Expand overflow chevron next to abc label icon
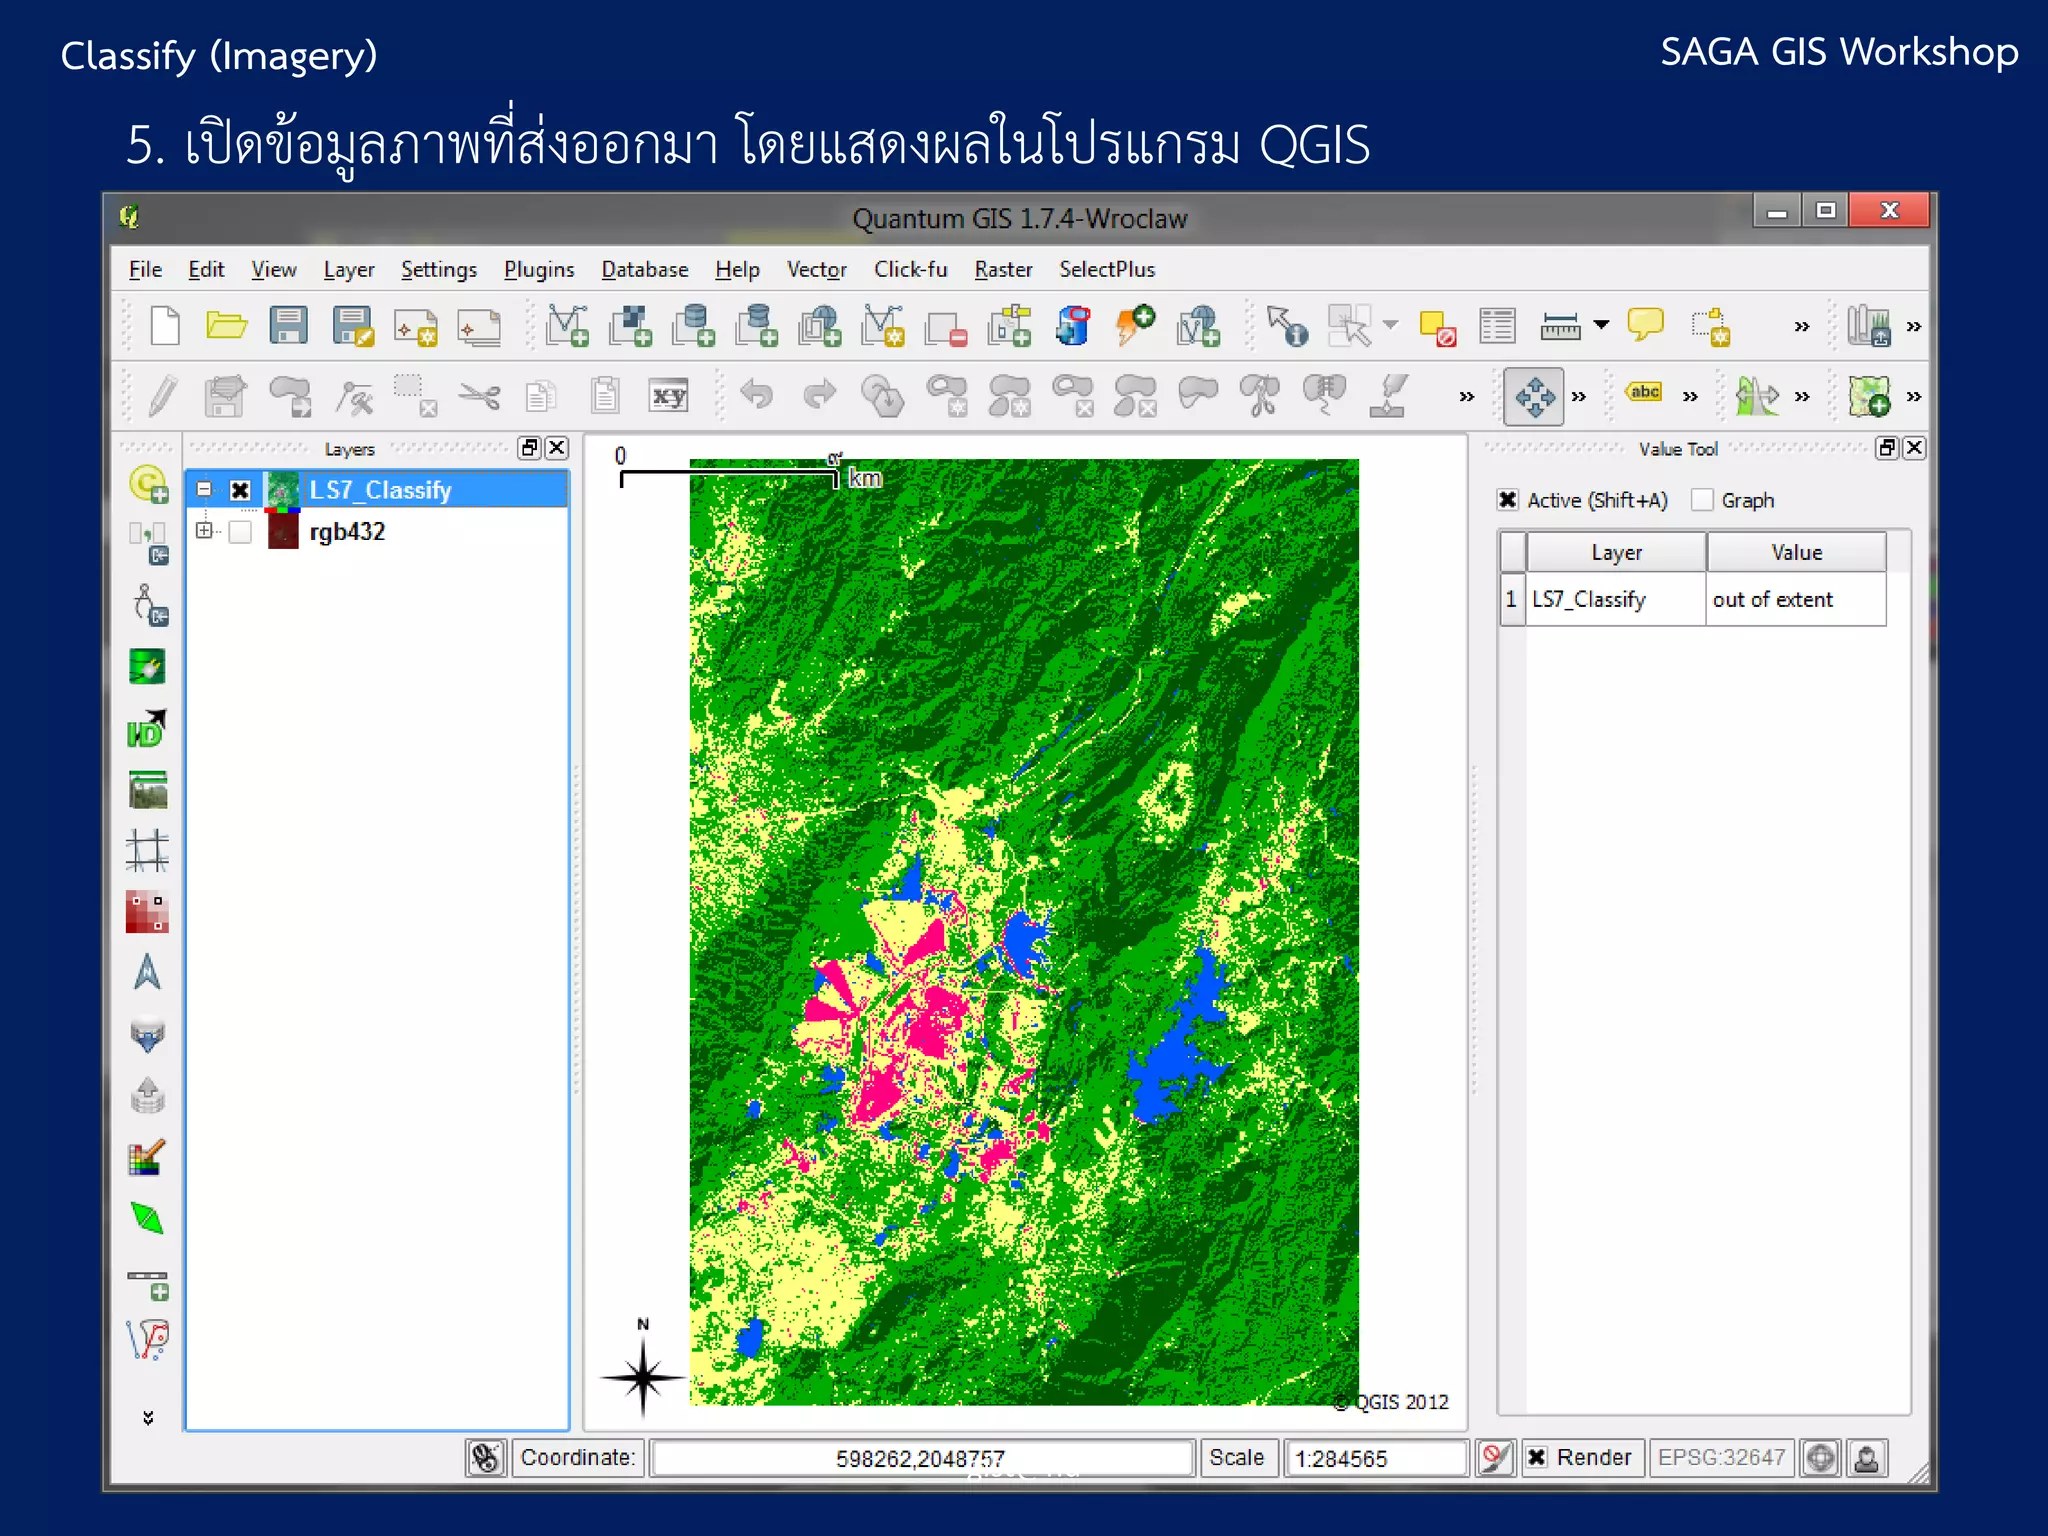Viewport: 2048px width, 1536px height. coord(1690,397)
